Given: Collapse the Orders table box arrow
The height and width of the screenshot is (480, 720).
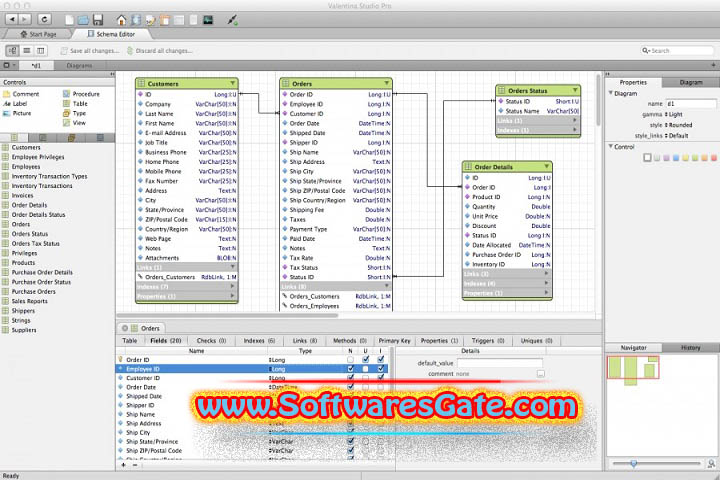Looking at the screenshot, I should pyautogui.click(x=387, y=83).
